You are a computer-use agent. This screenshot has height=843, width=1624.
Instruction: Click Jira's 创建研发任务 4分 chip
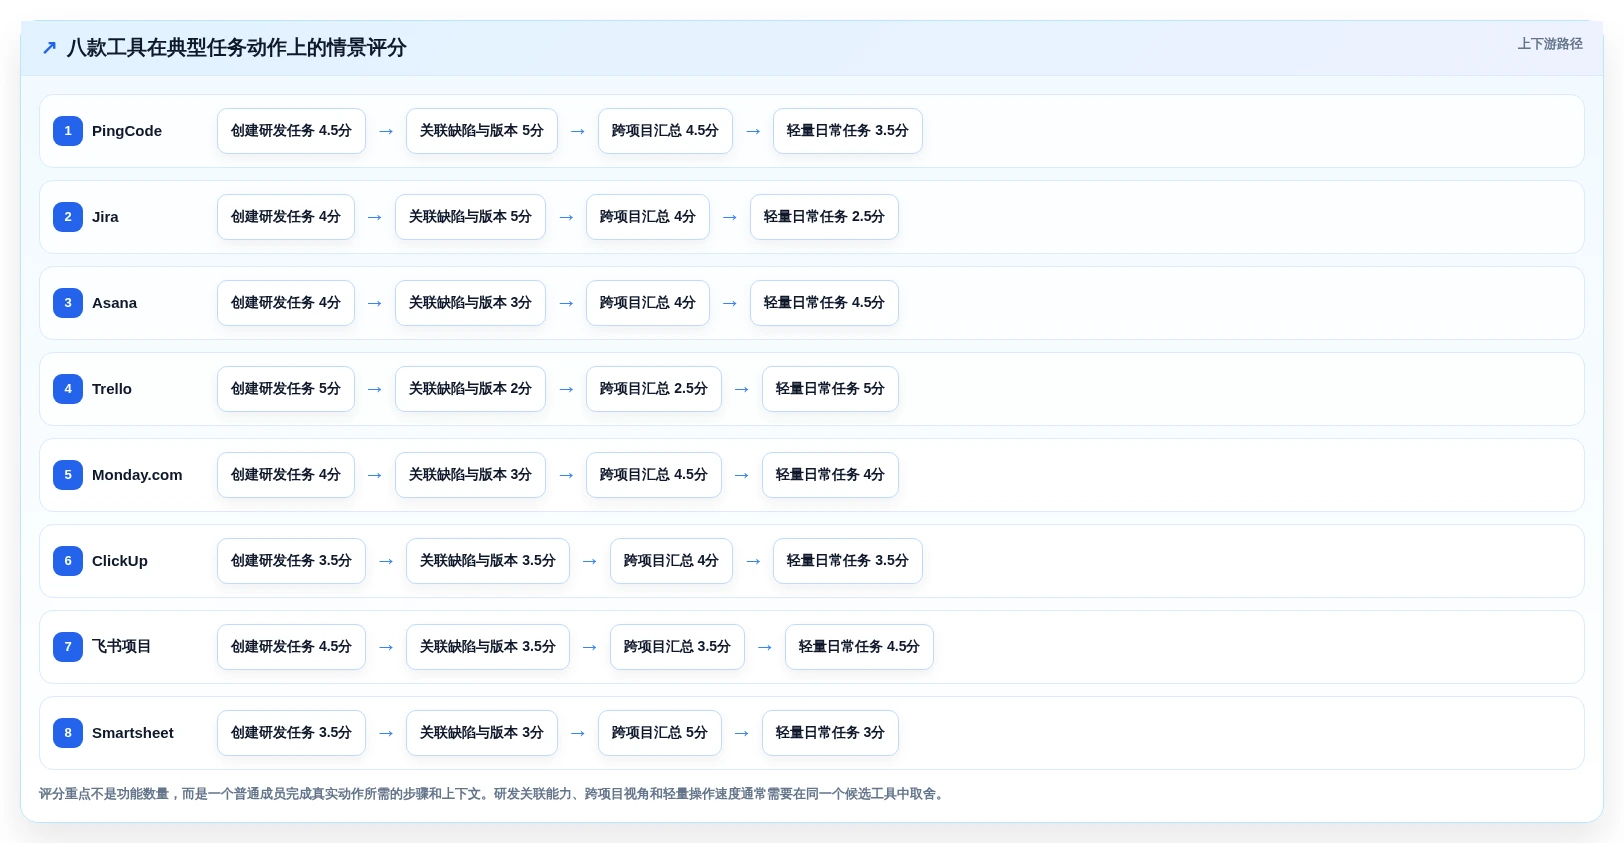pos(286,217)
